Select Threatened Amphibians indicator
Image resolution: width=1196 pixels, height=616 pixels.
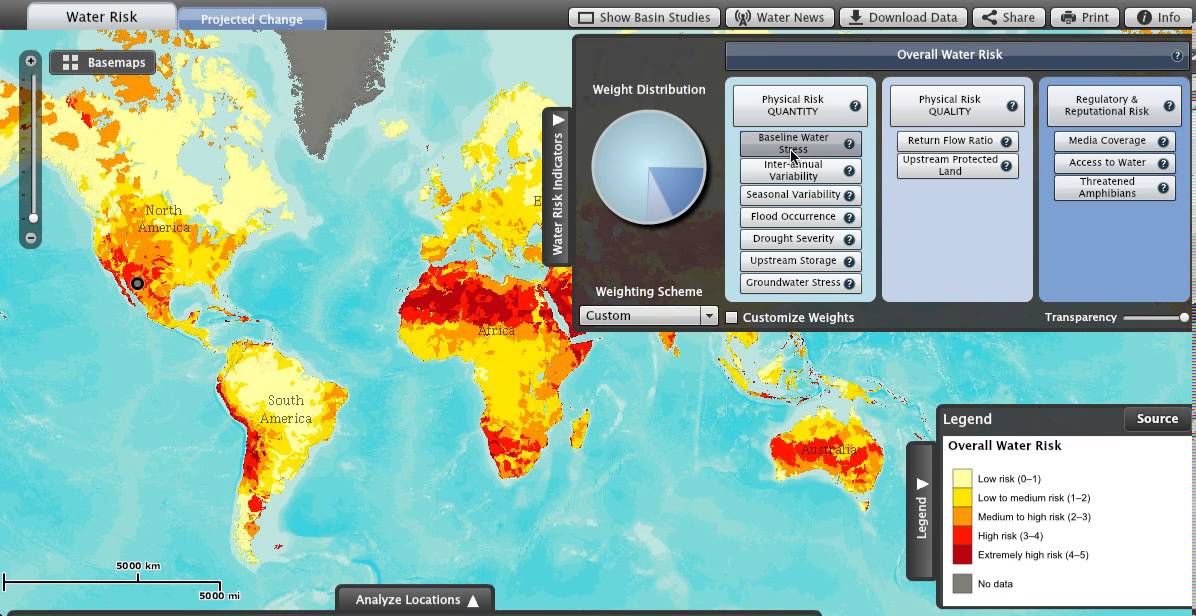[1114, 188]
